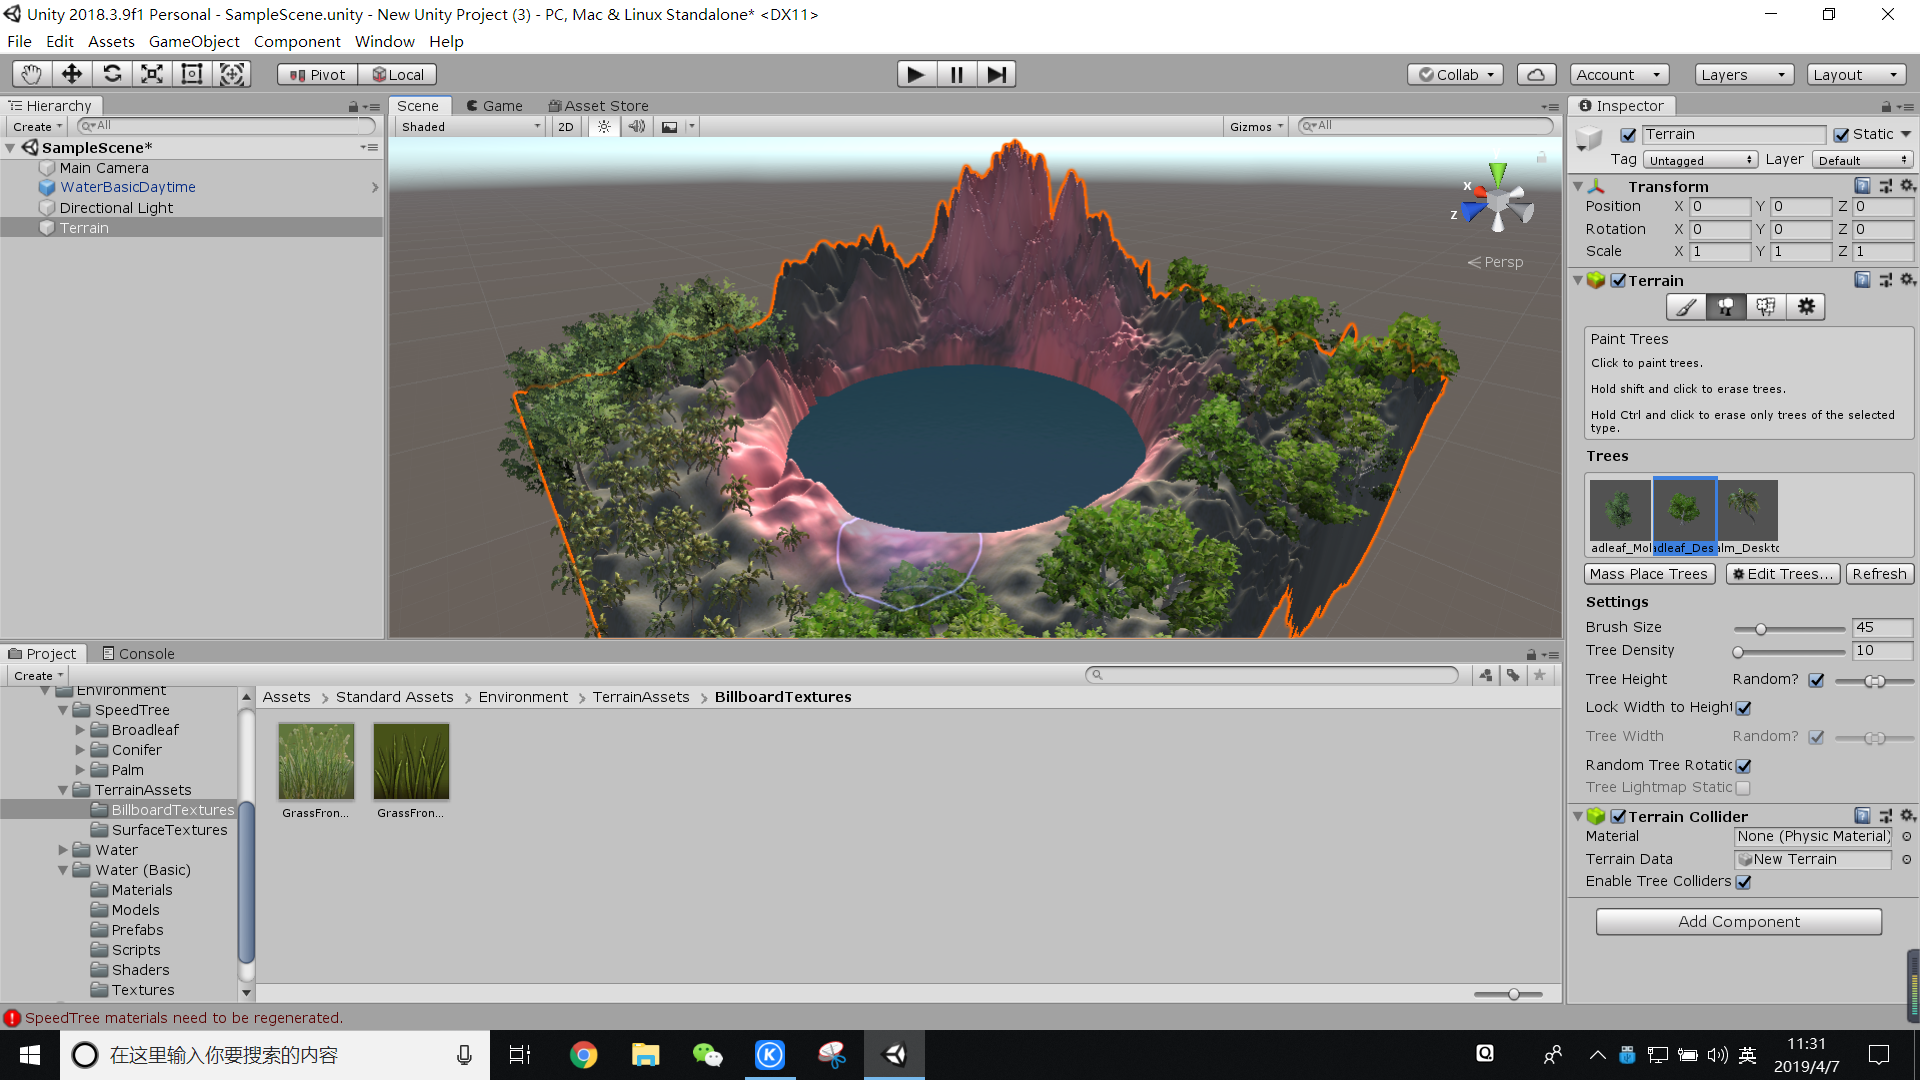Image resolution: width=1920 pixels, height=1080 pixels.
Task: Toggle Pivot handle position
Action: click(317, 74)
